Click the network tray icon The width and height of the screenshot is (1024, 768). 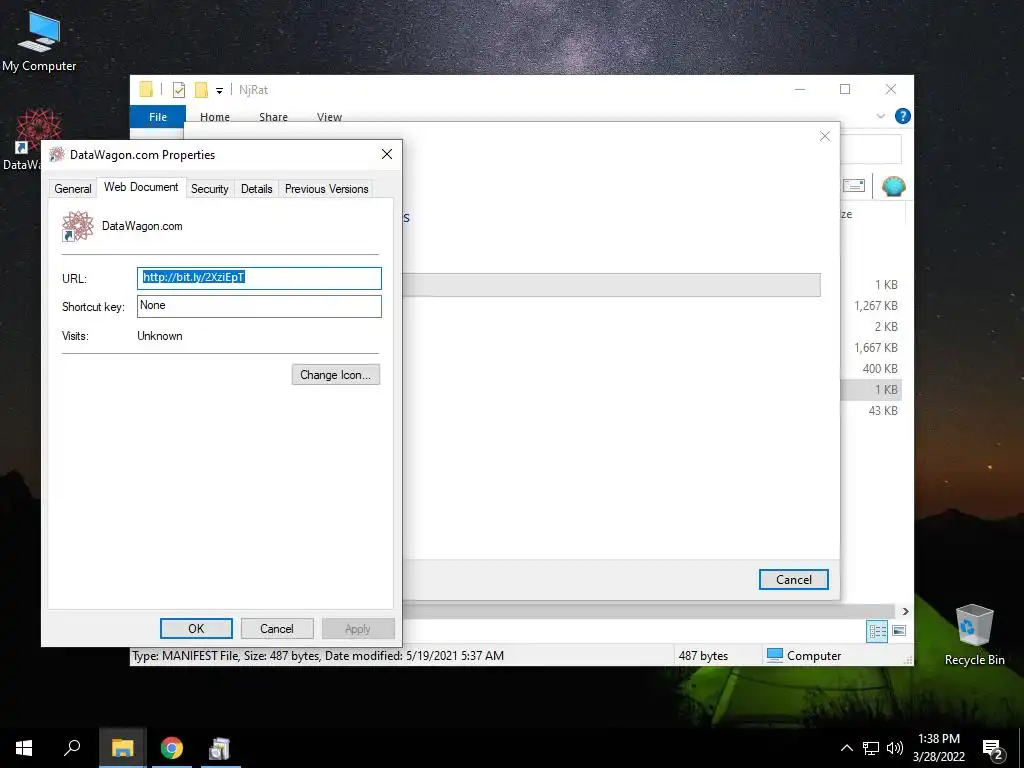[871, 748]
